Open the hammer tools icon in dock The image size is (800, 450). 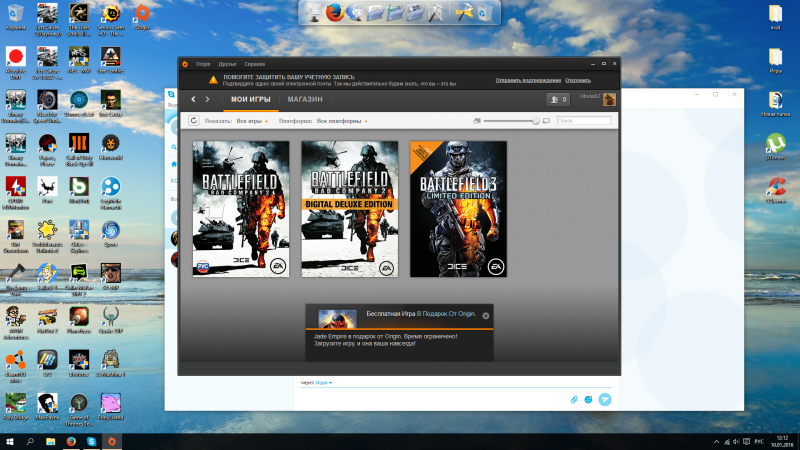pos(464,12)
